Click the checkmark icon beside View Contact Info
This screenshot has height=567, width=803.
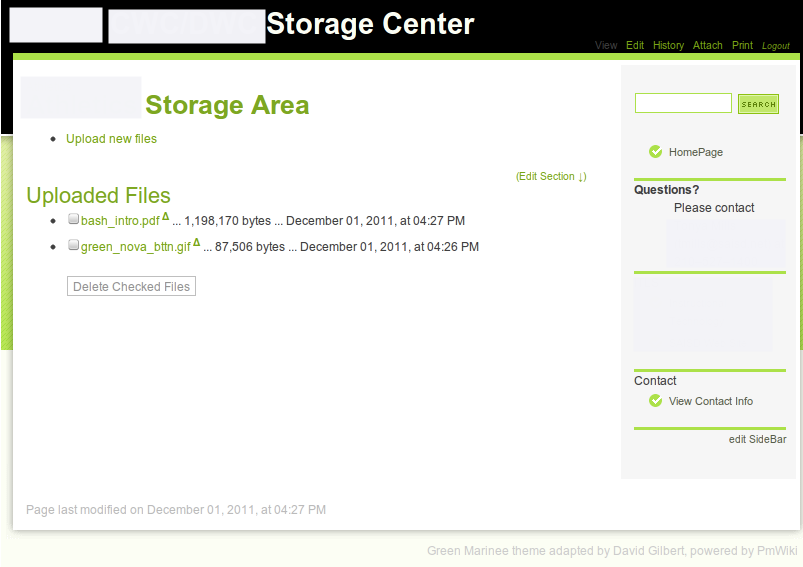[656, 401]
